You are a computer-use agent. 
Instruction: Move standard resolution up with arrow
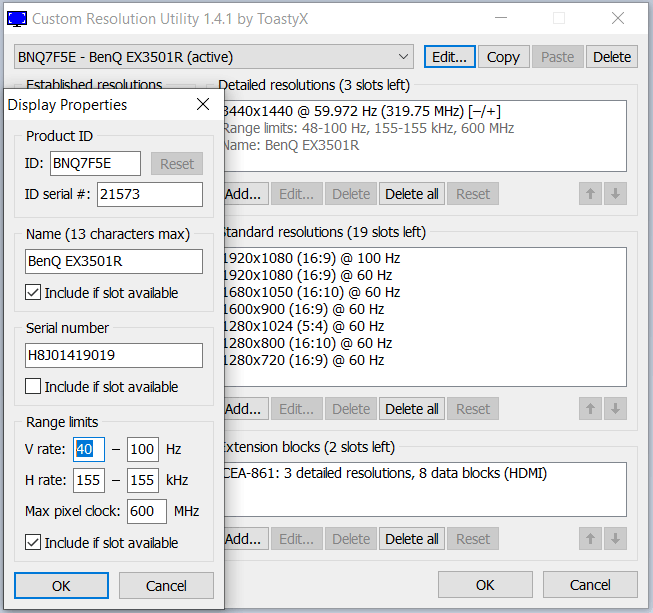[x=590, y=409]
